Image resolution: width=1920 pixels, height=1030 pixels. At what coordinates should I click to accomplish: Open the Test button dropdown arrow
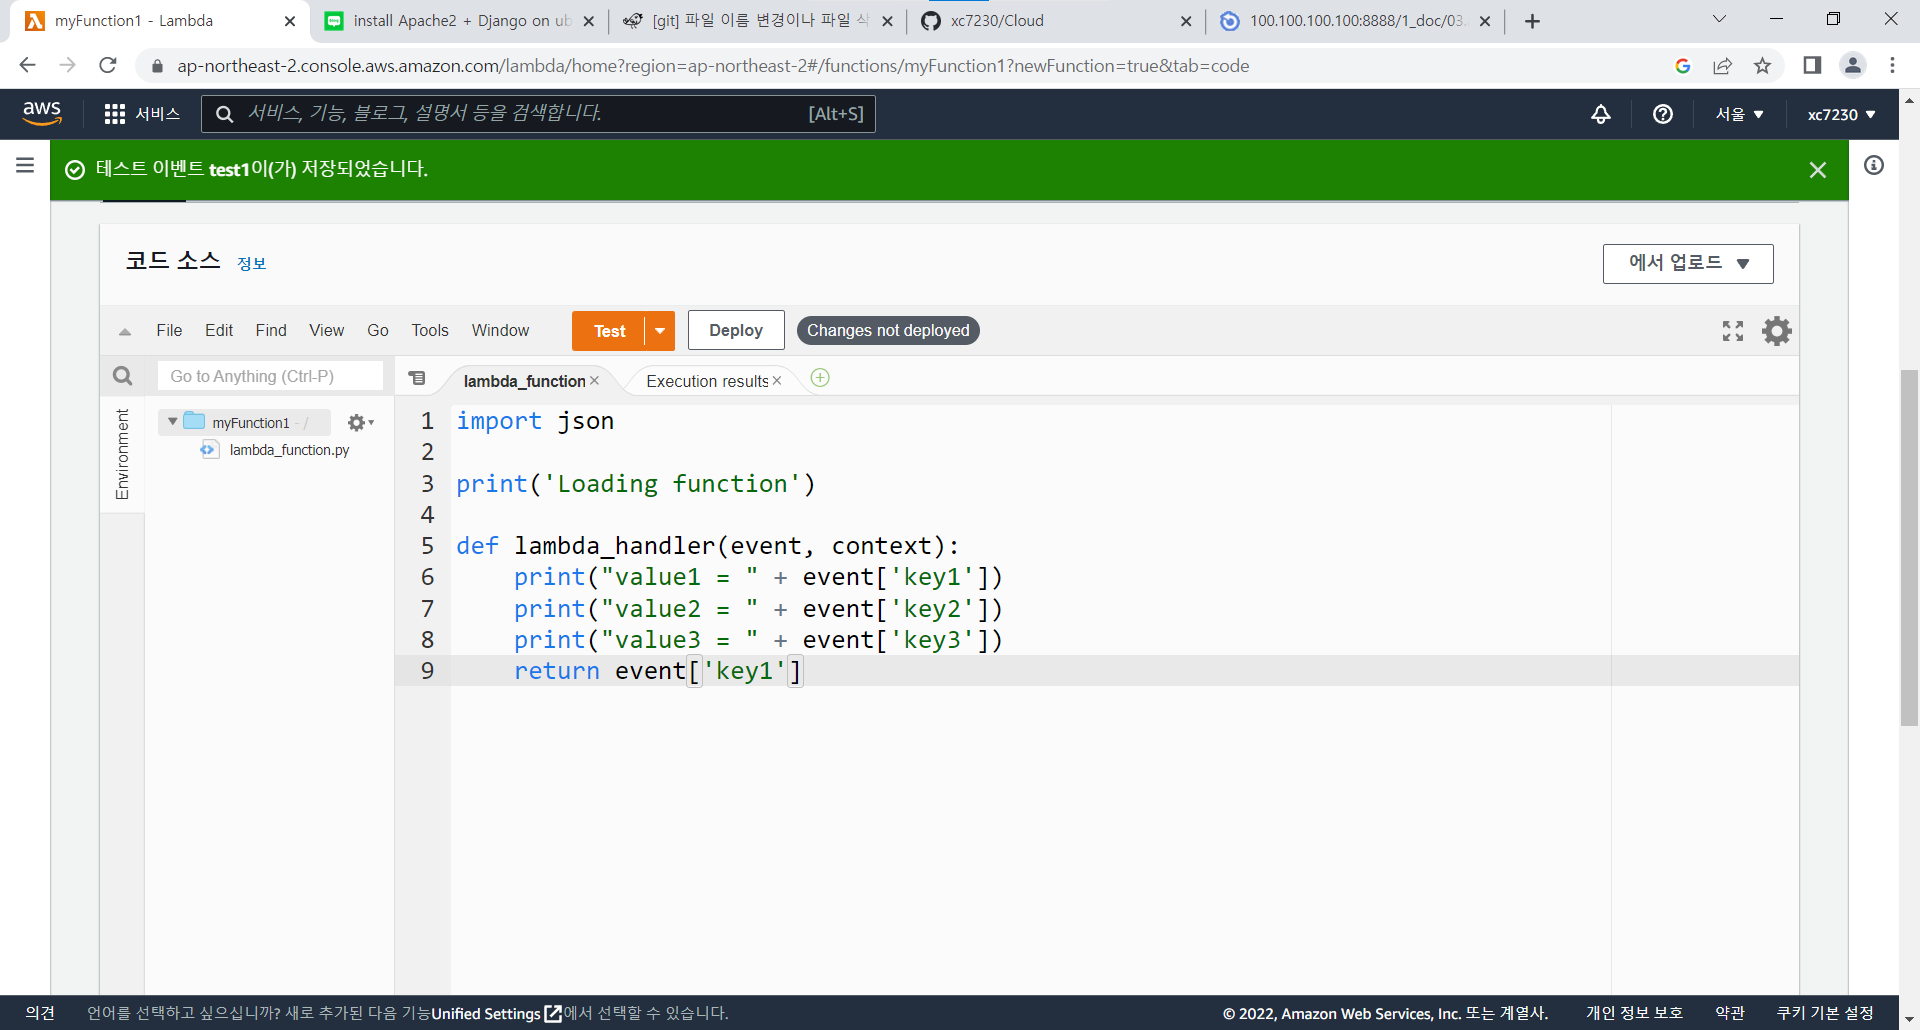[x=660, y=331]
